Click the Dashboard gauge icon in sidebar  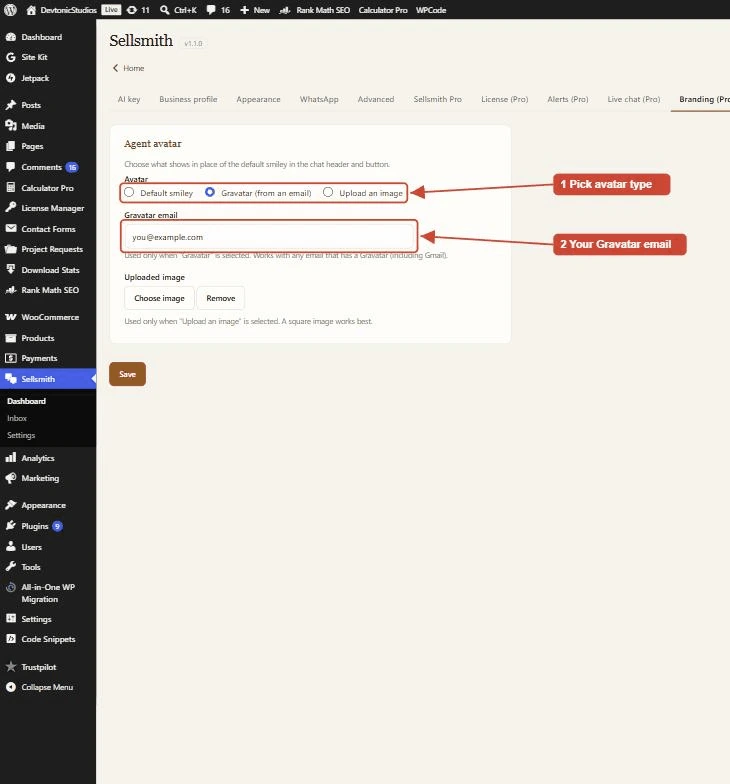coord(10,37)
